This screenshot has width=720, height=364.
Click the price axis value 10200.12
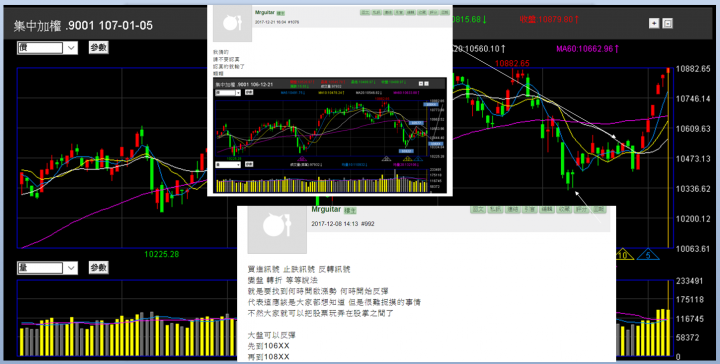coord(693,219)
